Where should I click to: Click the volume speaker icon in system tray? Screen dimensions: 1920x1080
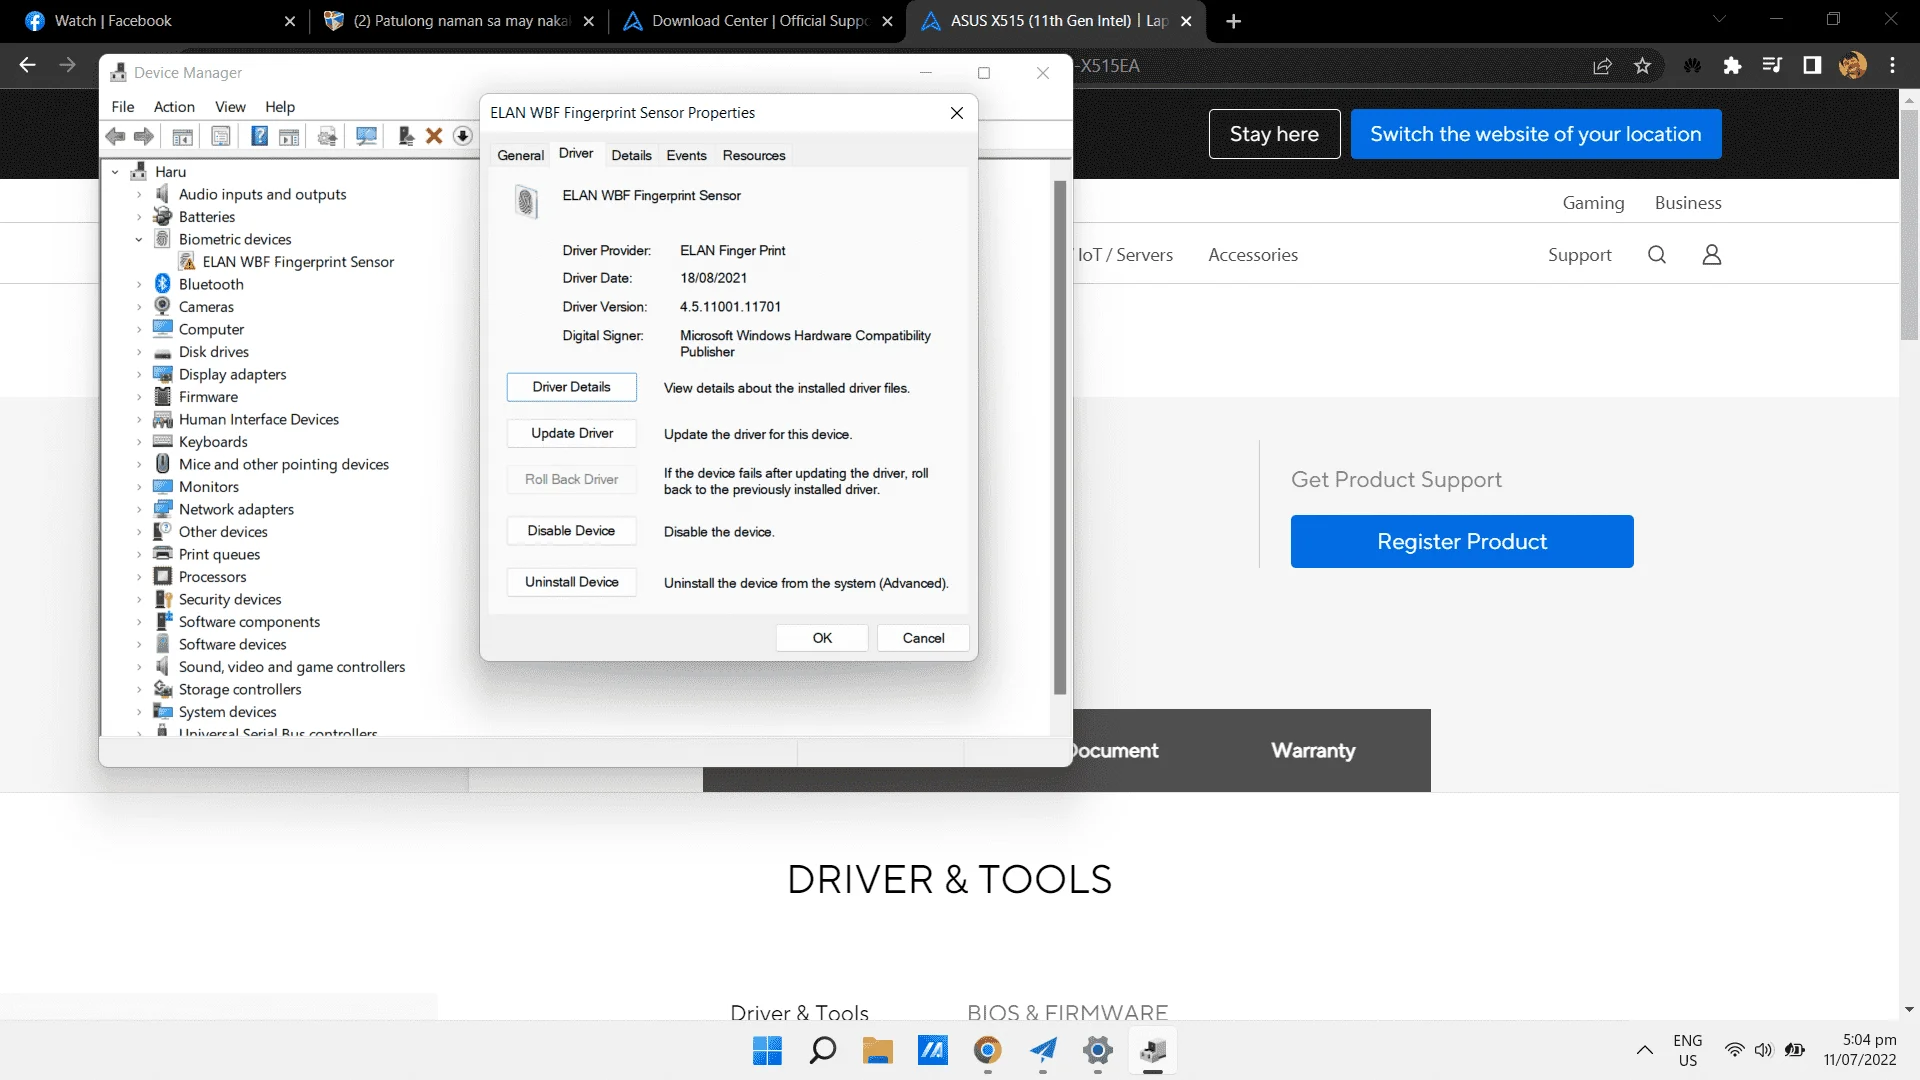[1764, 1050]
